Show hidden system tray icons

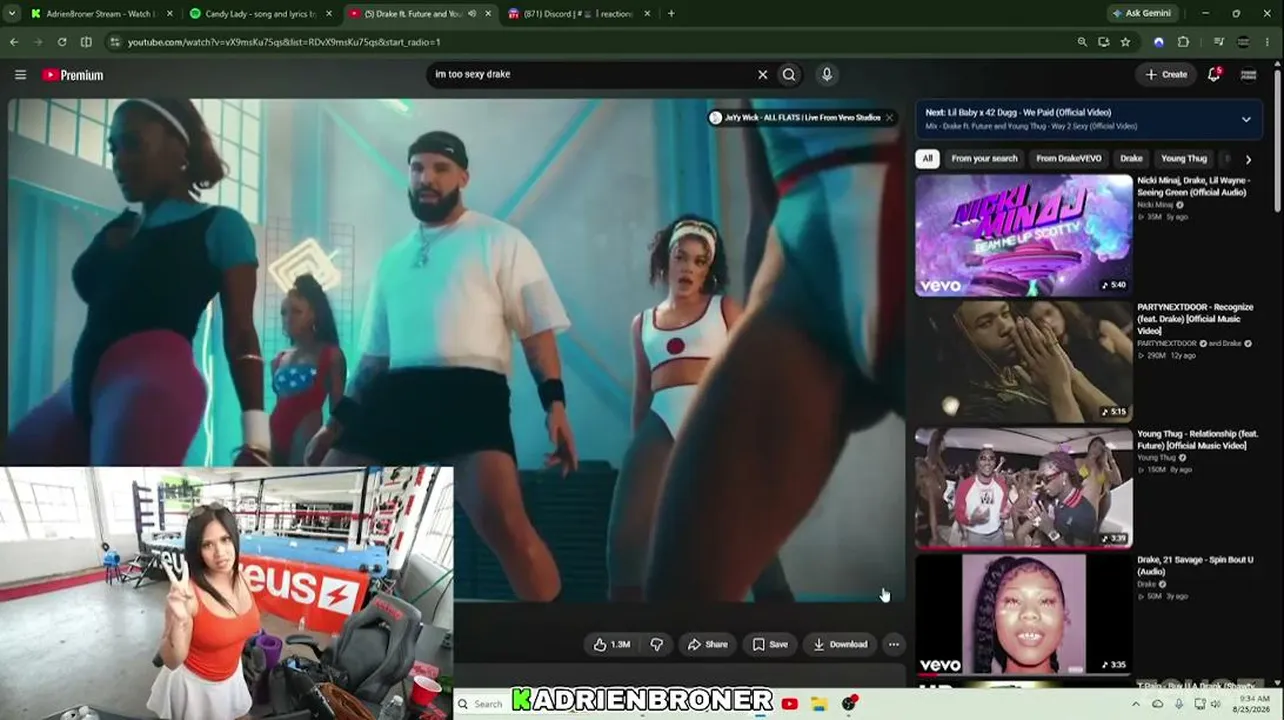(x=1136, y=704)
